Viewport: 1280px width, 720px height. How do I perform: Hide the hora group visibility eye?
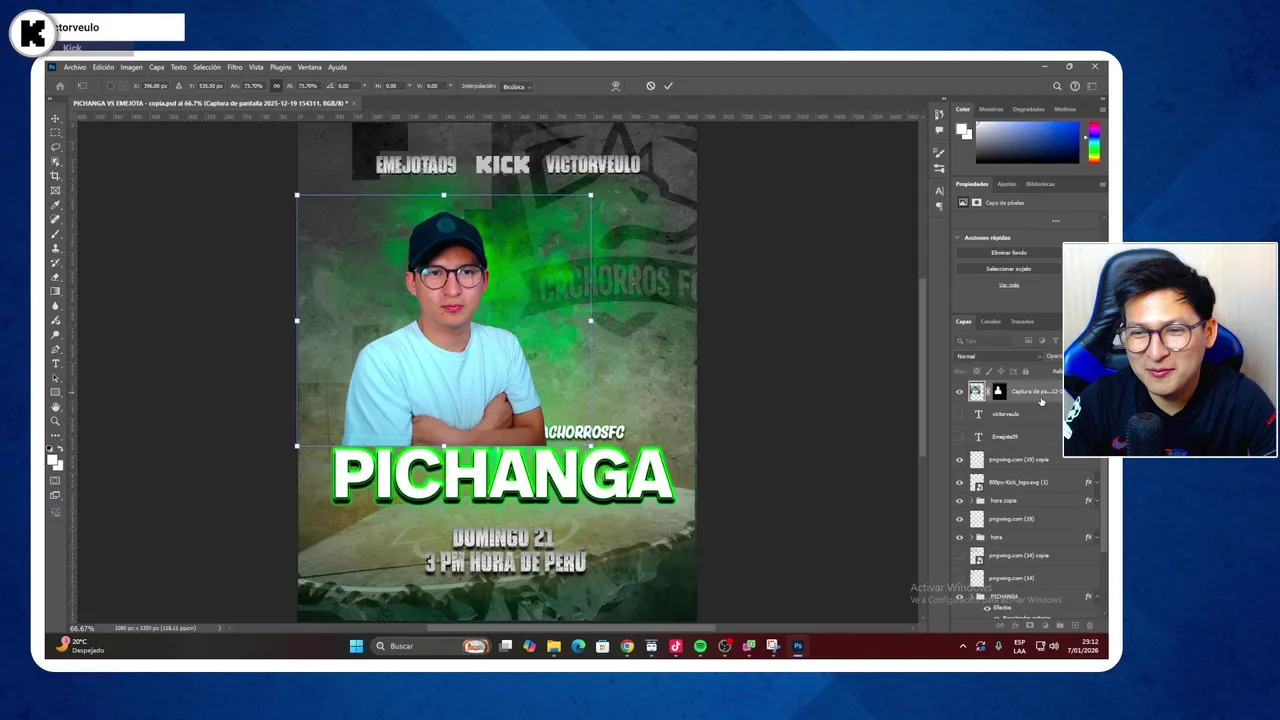[x=959, y=538]
